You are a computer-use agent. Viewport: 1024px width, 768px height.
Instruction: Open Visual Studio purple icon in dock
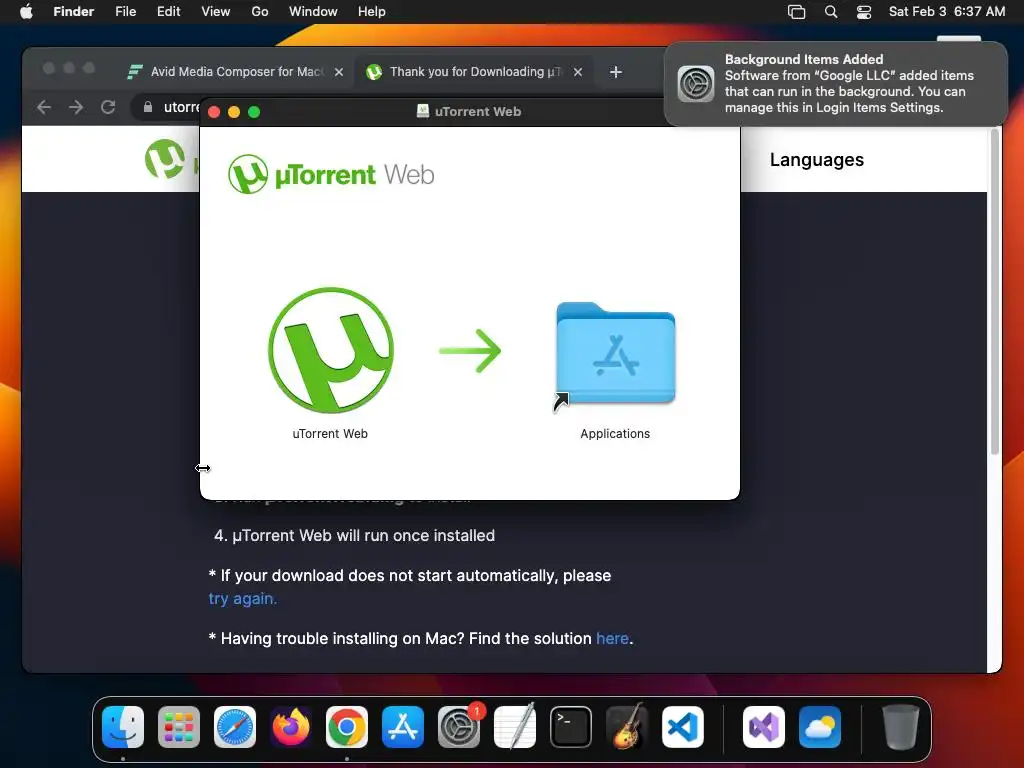[764, 727]
